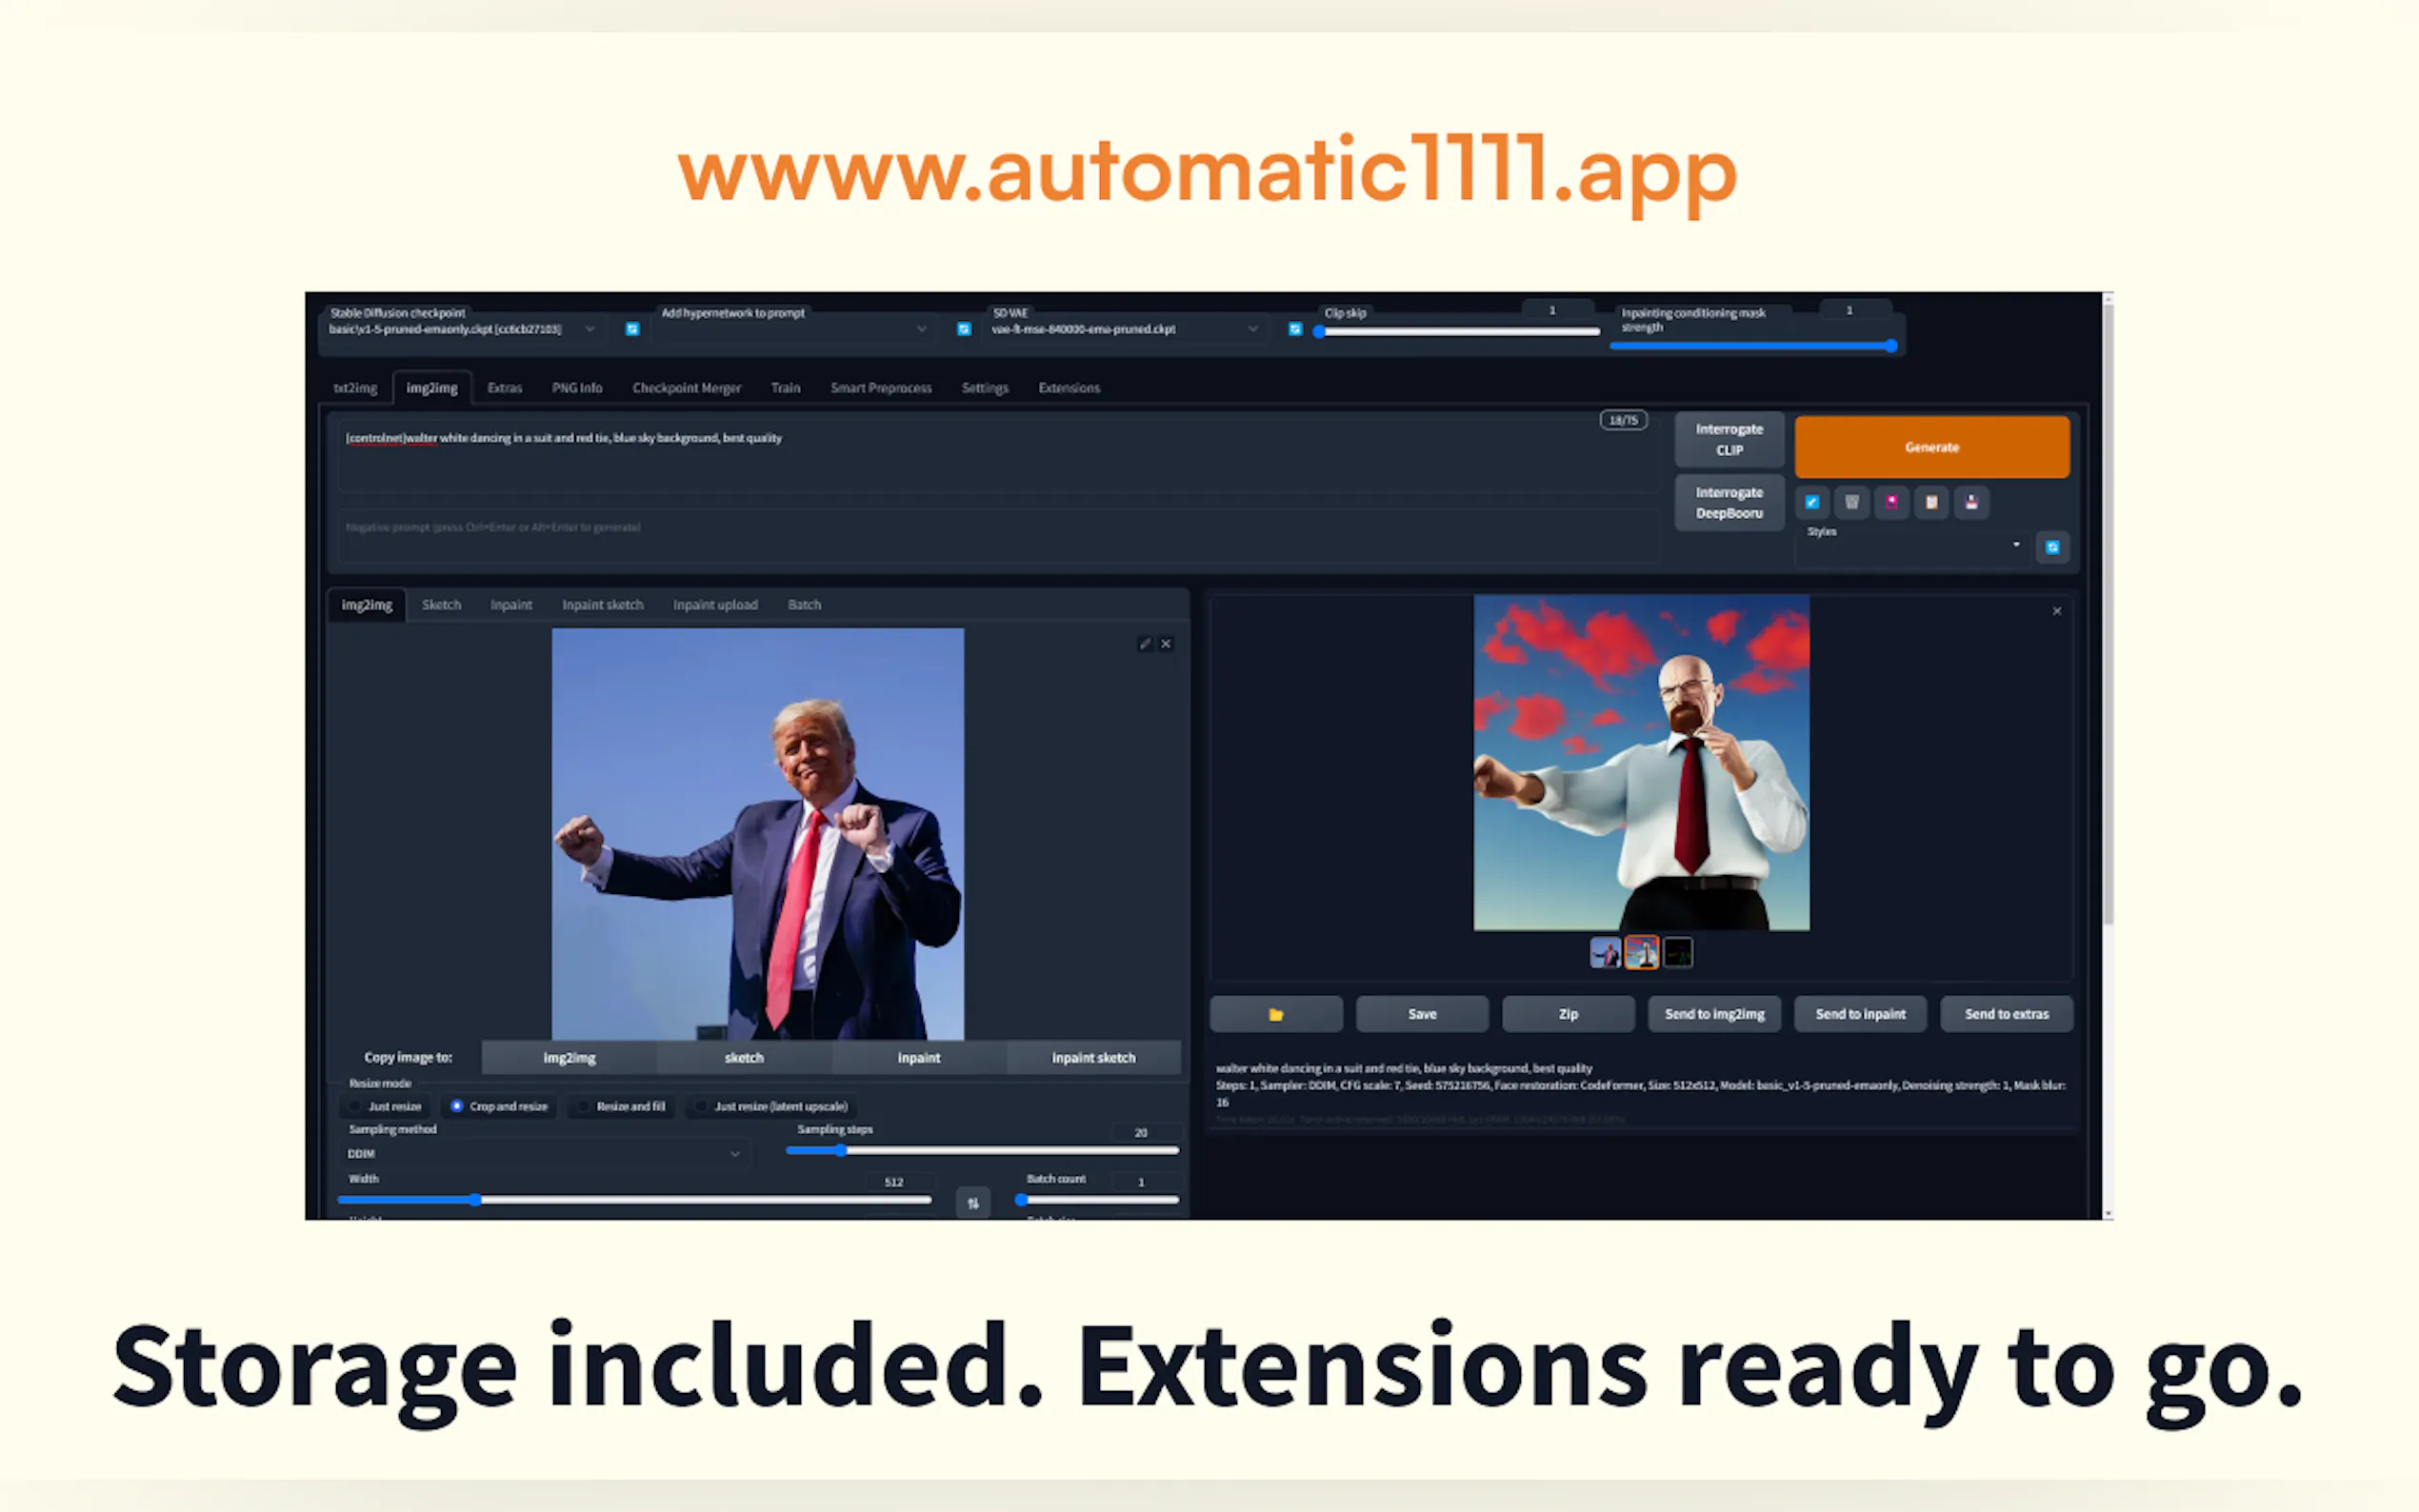Click the pink extra networks card icon
The height and width of the screenshot is (1512, 2419).
[1891, 502]
